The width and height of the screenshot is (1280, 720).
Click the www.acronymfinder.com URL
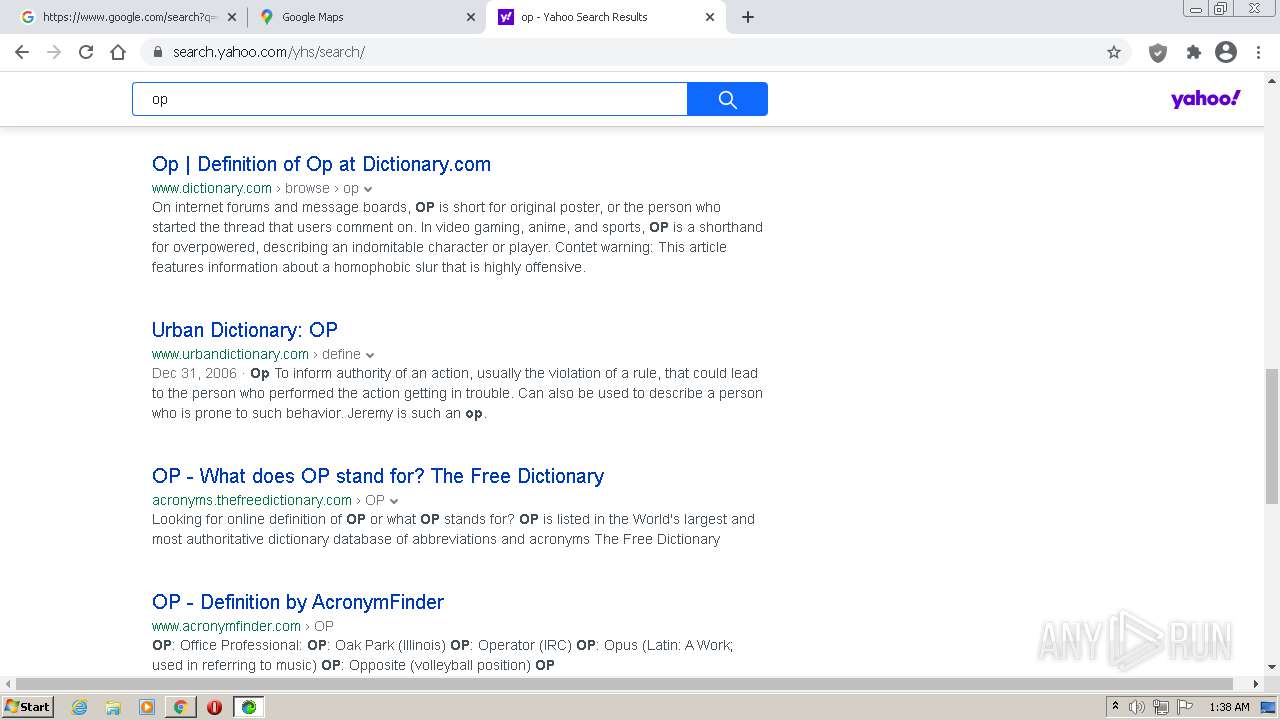click(226, 626)
